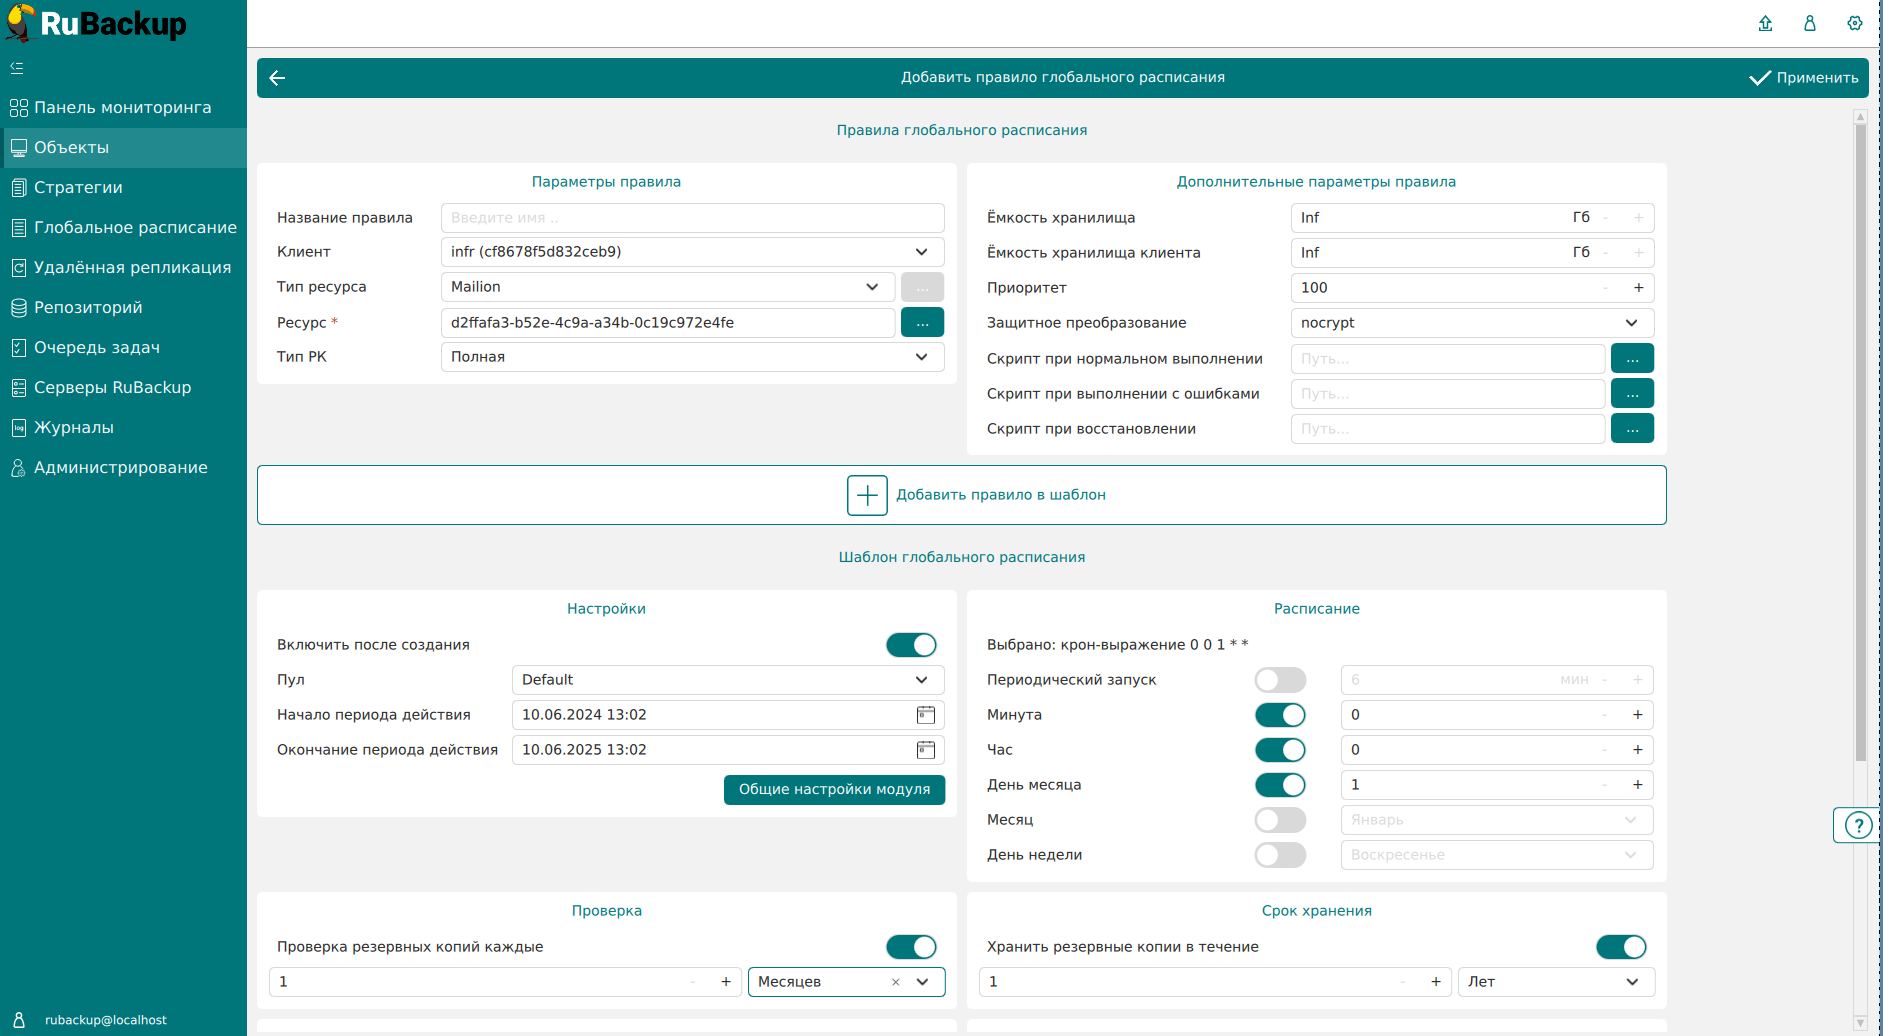
Task: Click 'Общие настройки модуля' button
Action: click(834, 790)
